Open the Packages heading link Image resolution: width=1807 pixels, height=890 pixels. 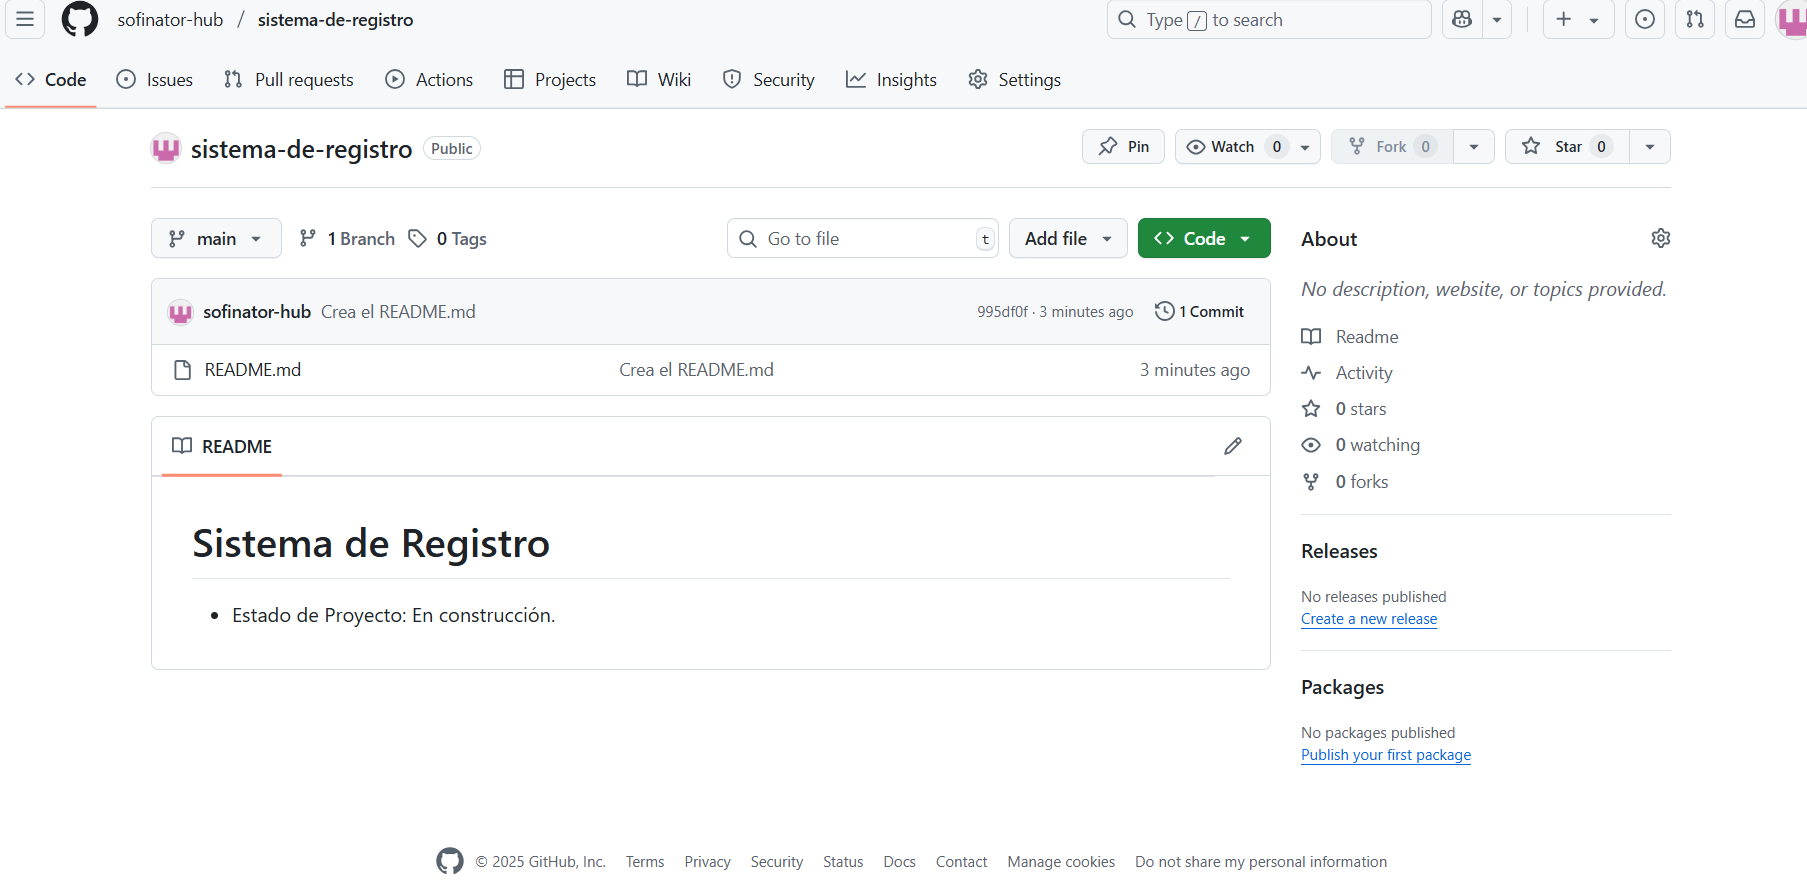pos(1342,687)
